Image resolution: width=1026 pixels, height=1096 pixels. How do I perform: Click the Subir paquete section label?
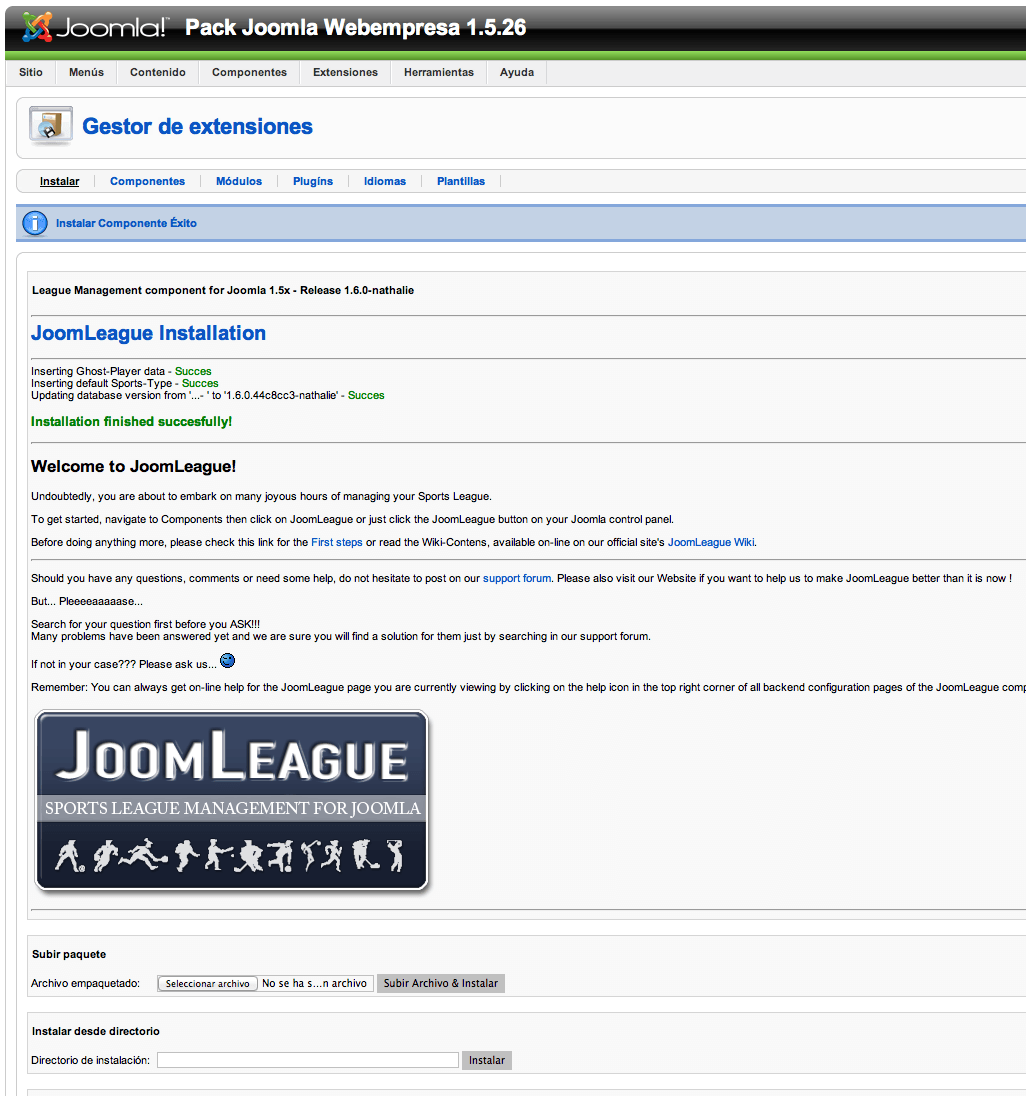pos(69,955)
